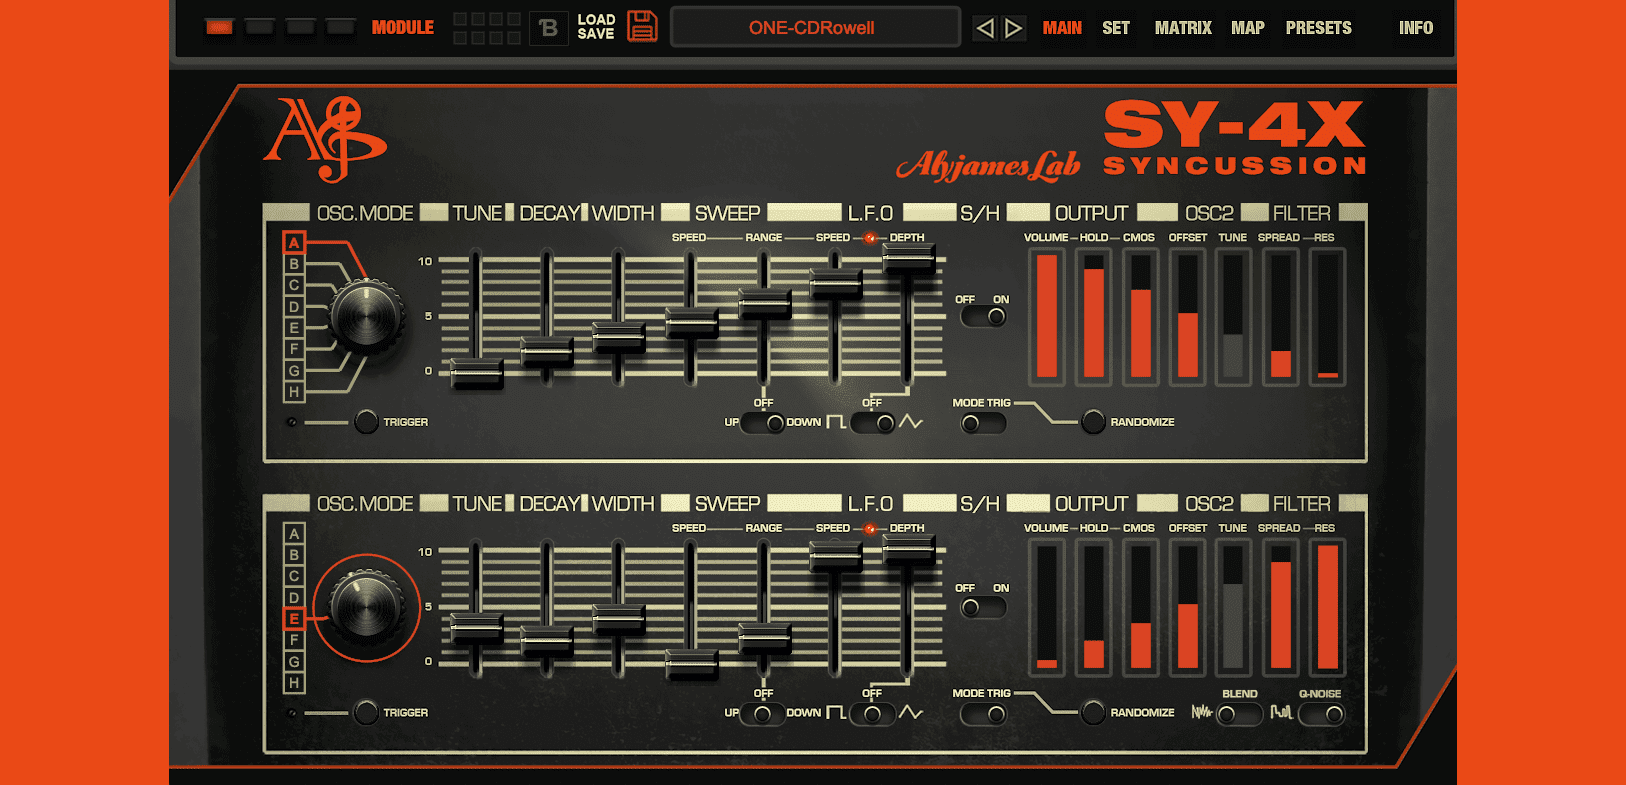Screen dimensions: 1626x785
Task: Toggle top module MODE TRIG switch
Action: 983,424
